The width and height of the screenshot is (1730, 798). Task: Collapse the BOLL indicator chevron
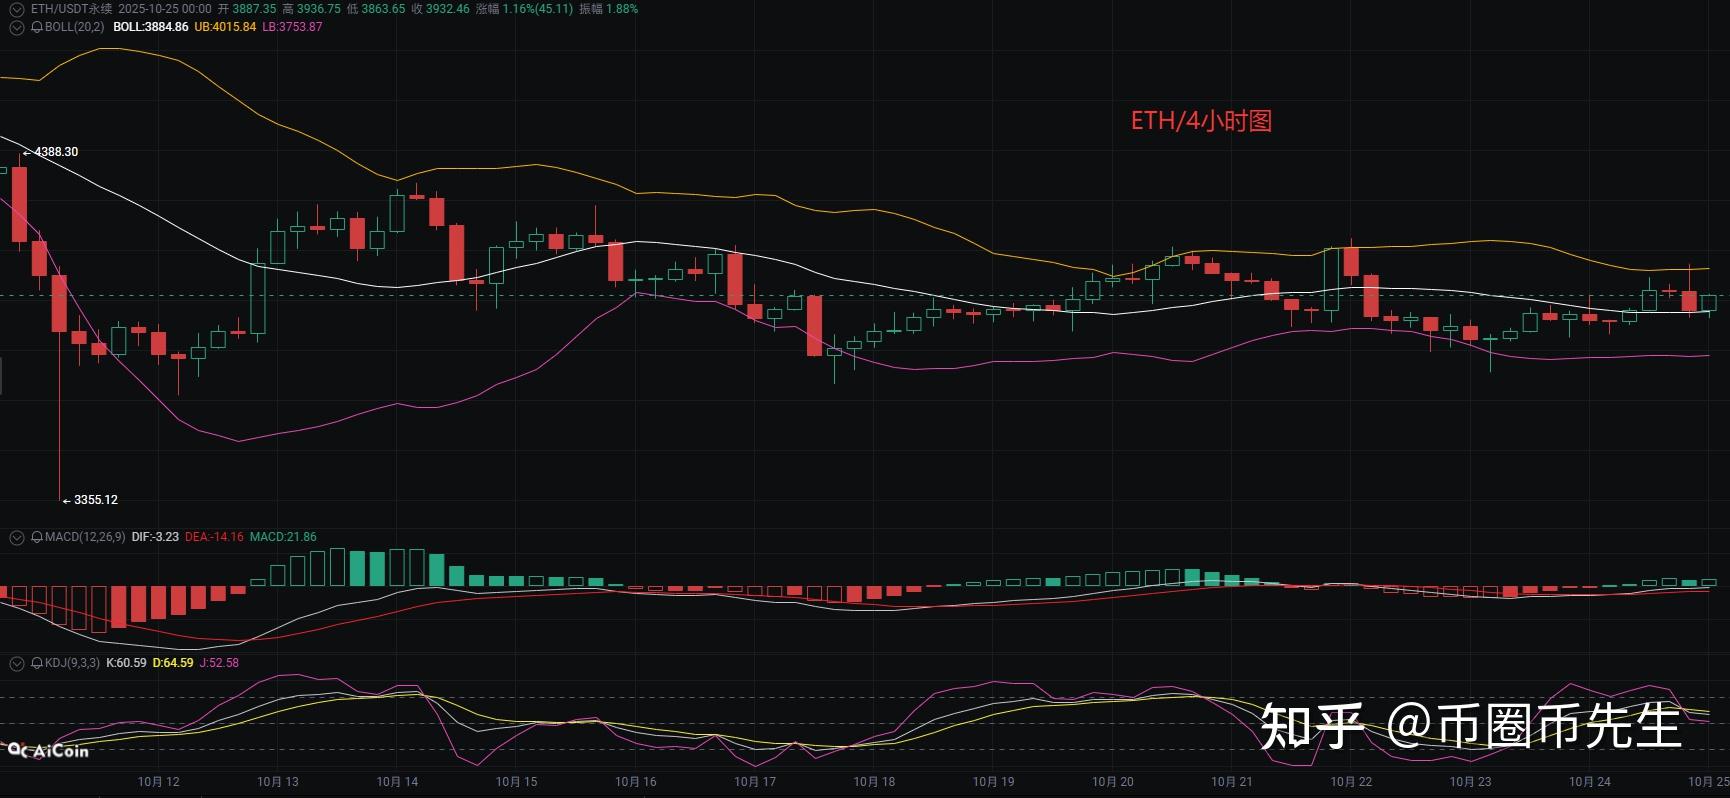click(x=16, y=27)
